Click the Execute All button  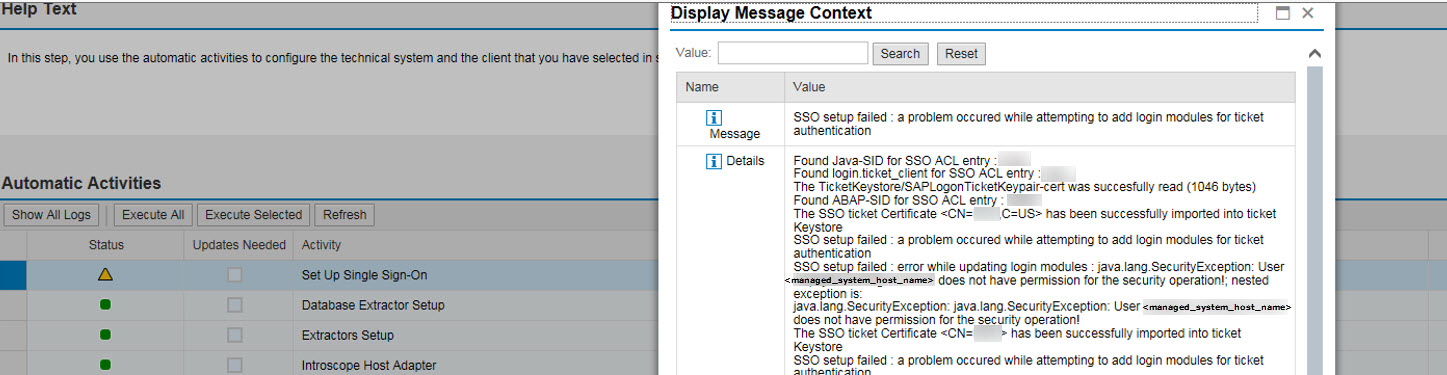coord(153,215)
